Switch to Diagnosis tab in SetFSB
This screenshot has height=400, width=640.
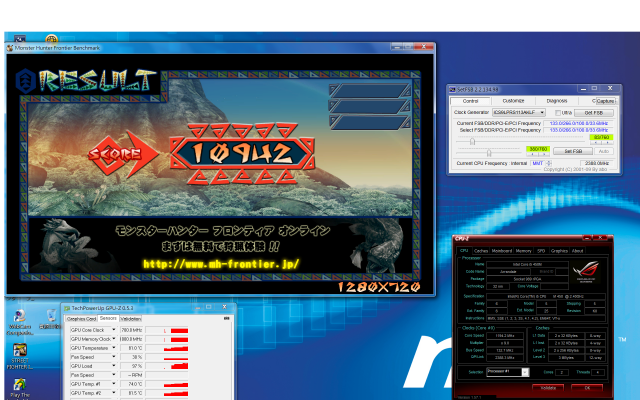pos(557,101)
